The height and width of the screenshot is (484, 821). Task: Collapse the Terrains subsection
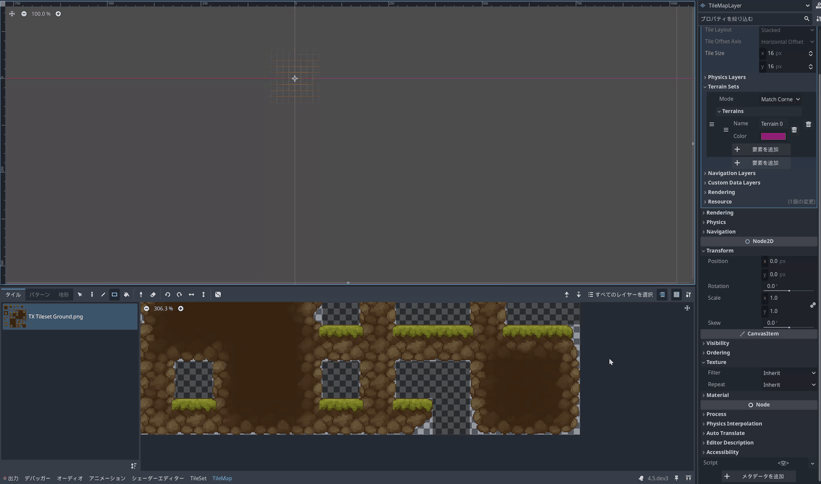pos(731,111)
